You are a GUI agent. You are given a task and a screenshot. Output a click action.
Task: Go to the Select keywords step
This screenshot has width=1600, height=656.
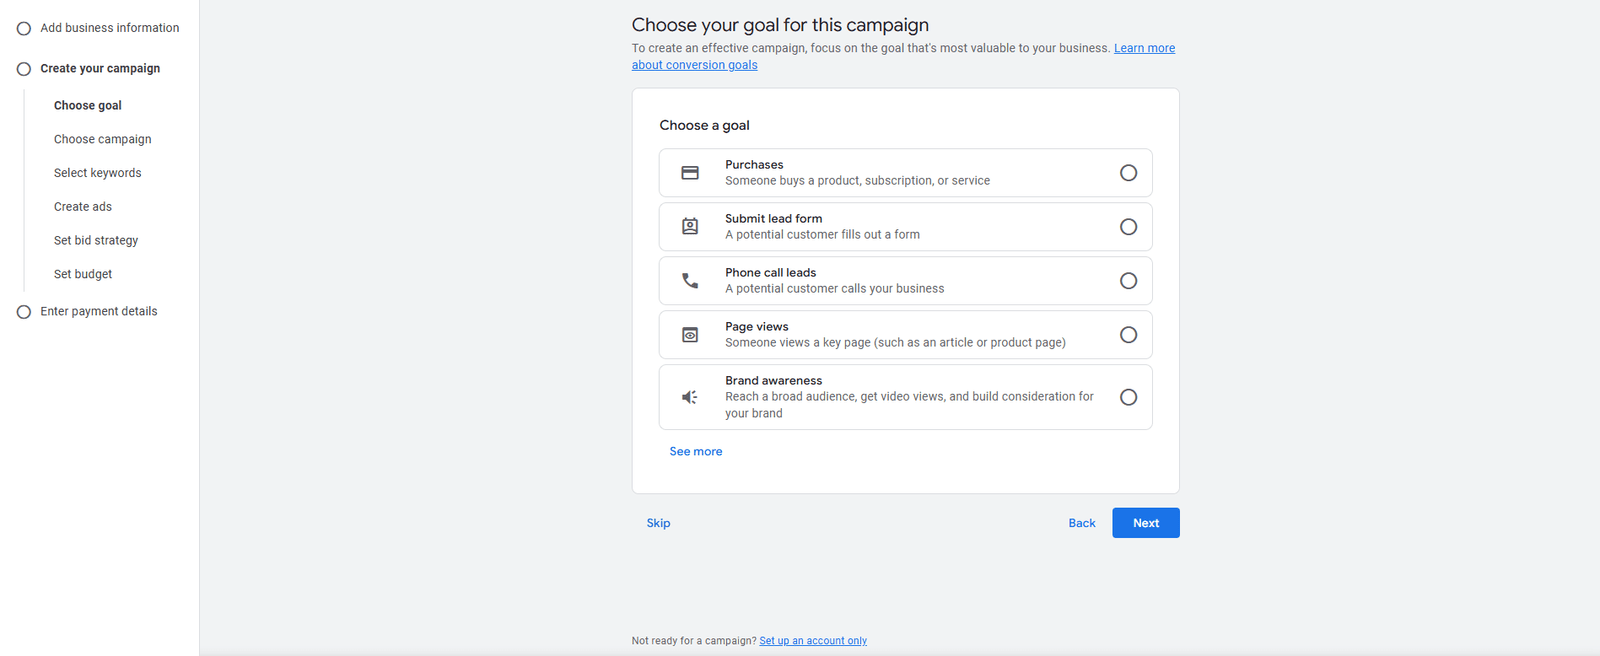[x=98, y=173]
